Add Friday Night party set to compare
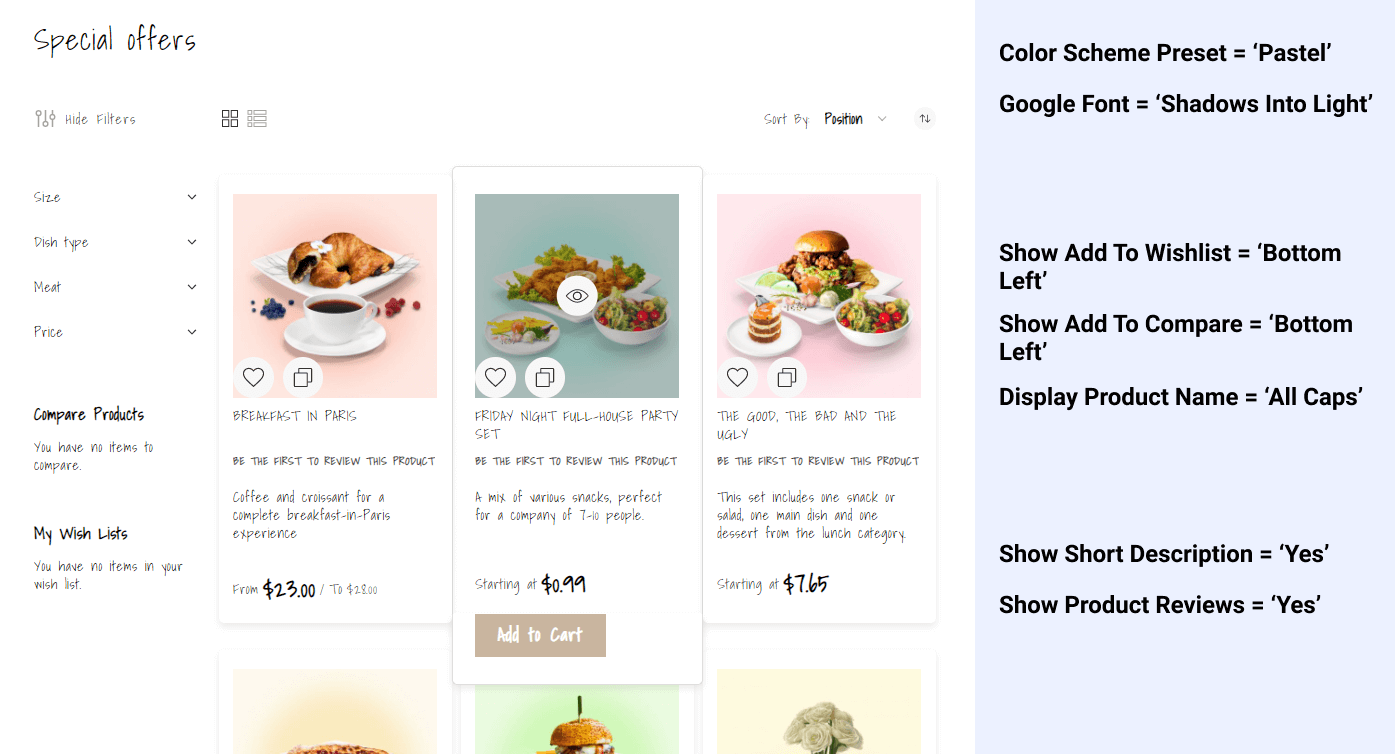1395x754 pixels. [545, 377]
